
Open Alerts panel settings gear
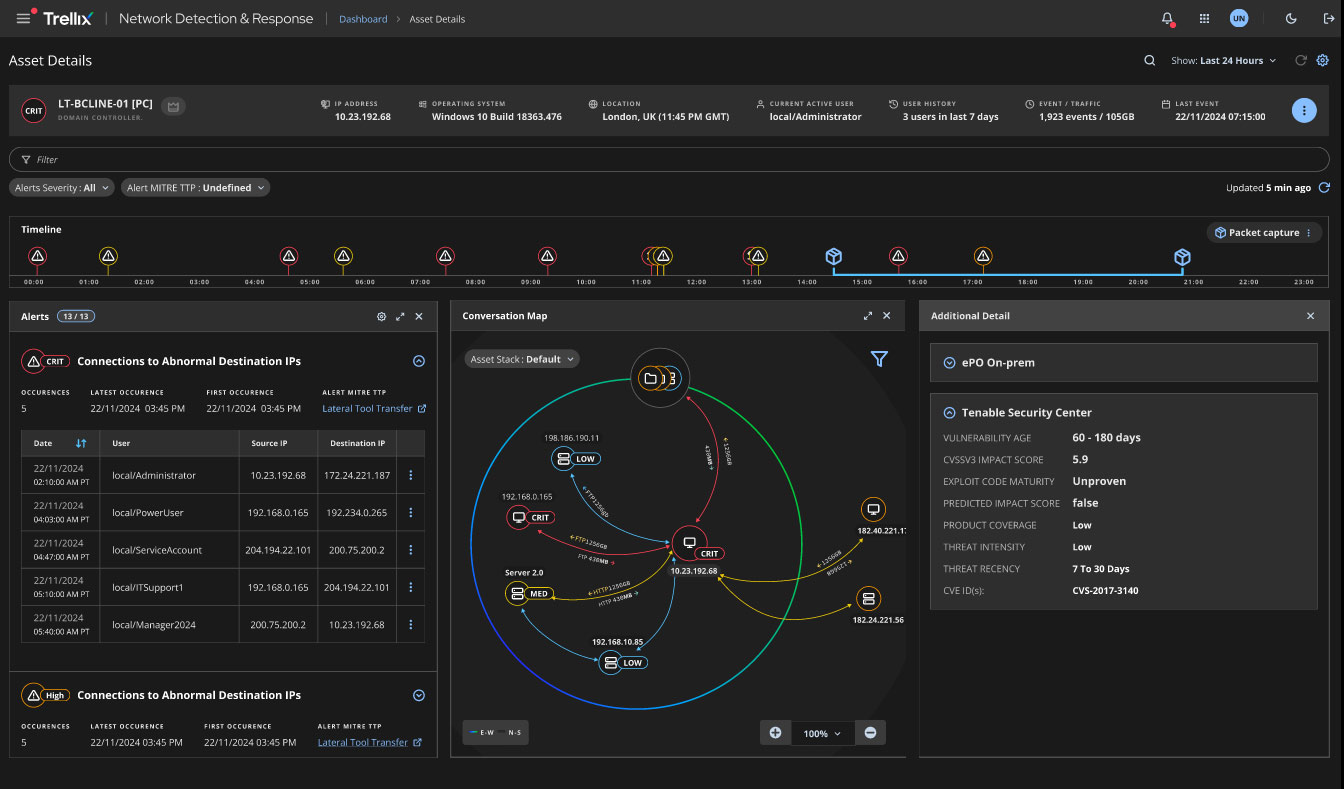(381, 316)
